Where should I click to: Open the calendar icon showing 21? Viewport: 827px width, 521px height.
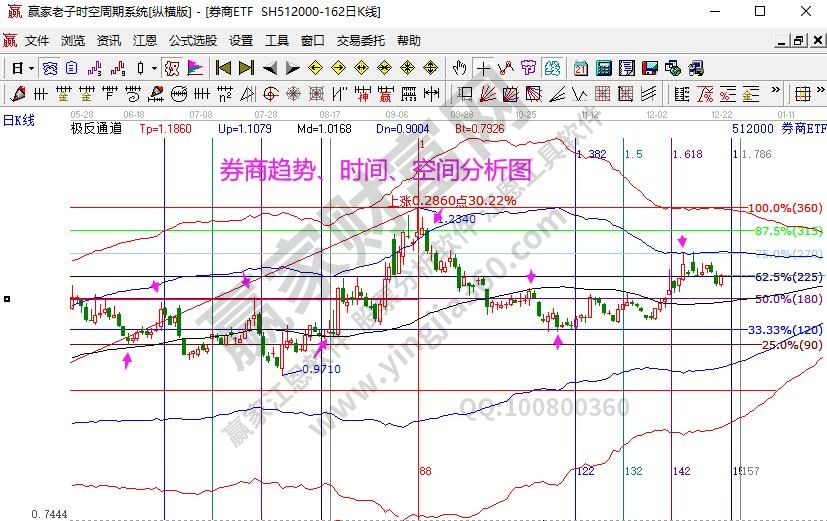(x=581, y=68)
